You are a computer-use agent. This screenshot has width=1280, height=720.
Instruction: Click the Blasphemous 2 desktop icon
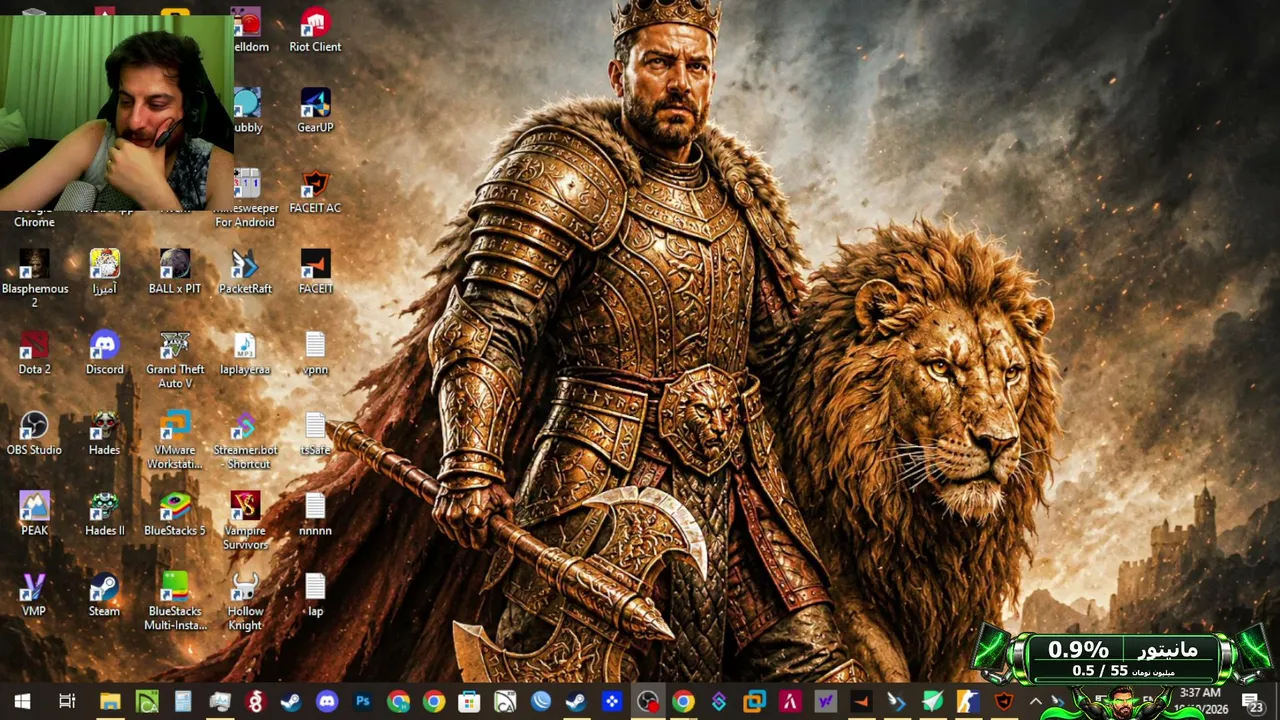35,279
